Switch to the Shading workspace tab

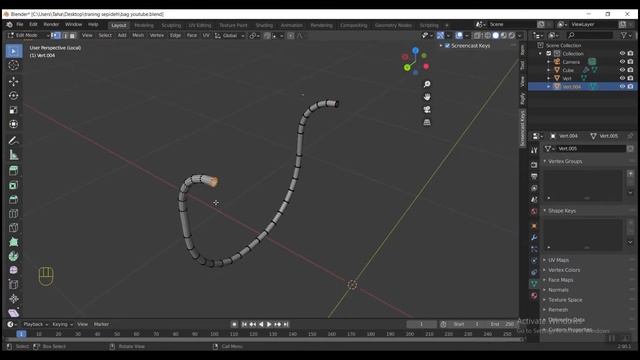pyautogui.click(x=264, y=25)
